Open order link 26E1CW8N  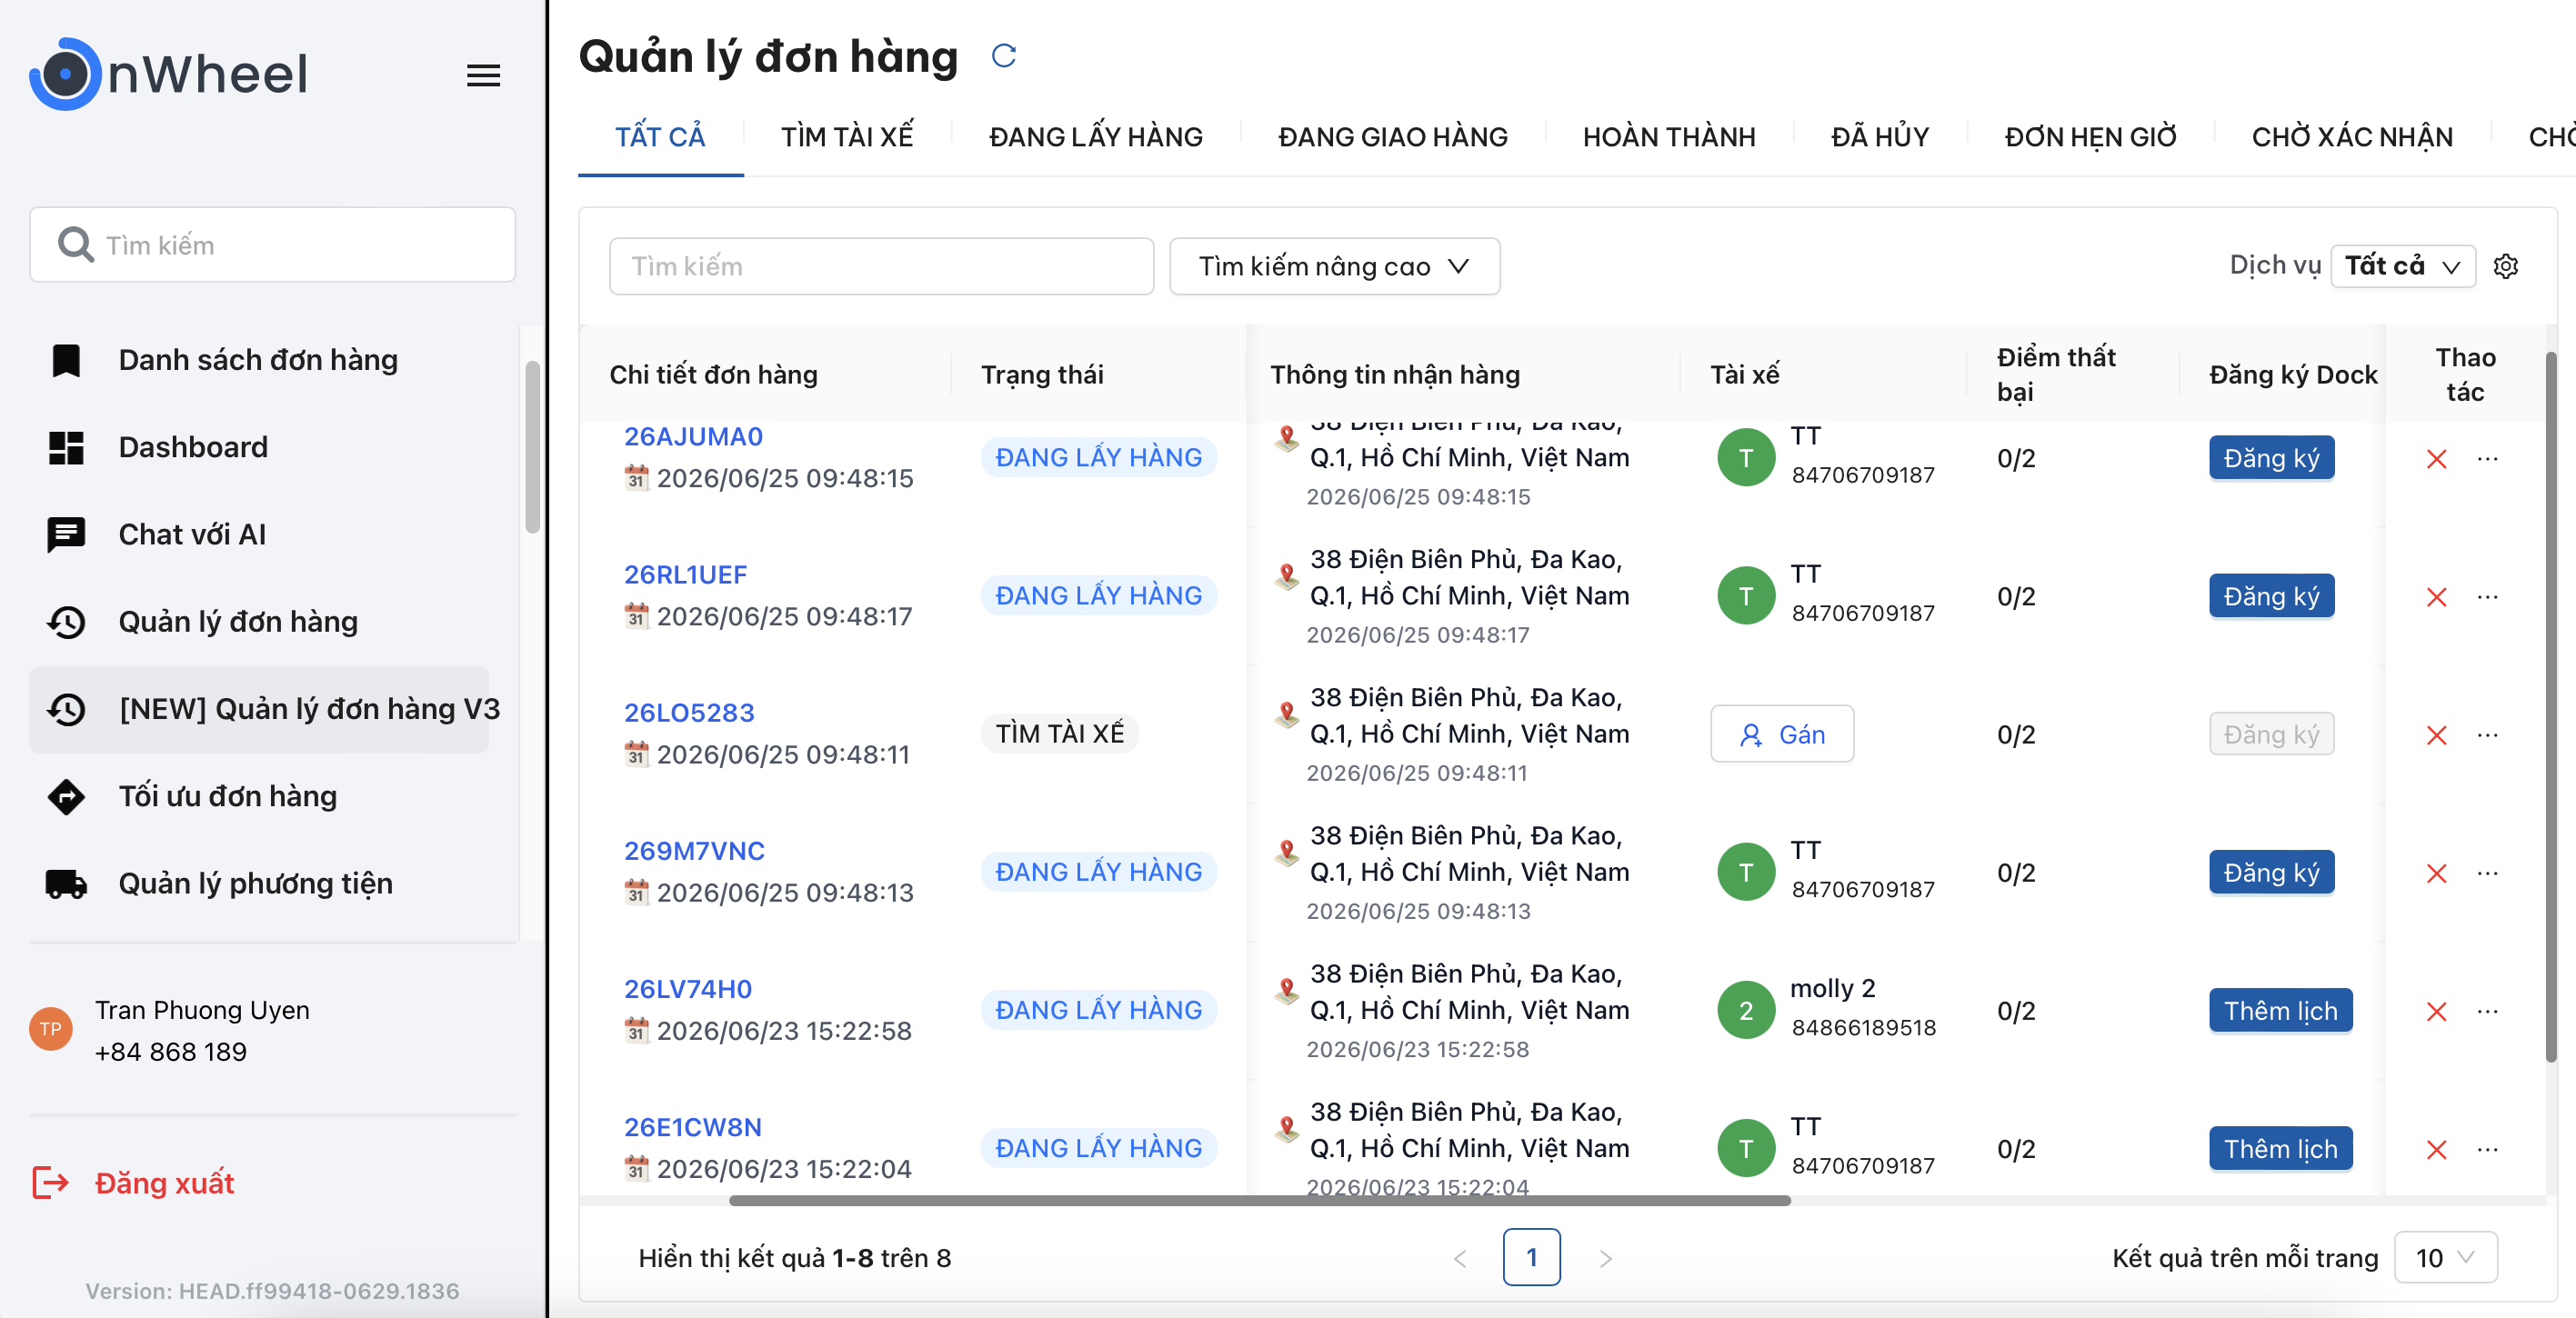tap(693, 1127)
